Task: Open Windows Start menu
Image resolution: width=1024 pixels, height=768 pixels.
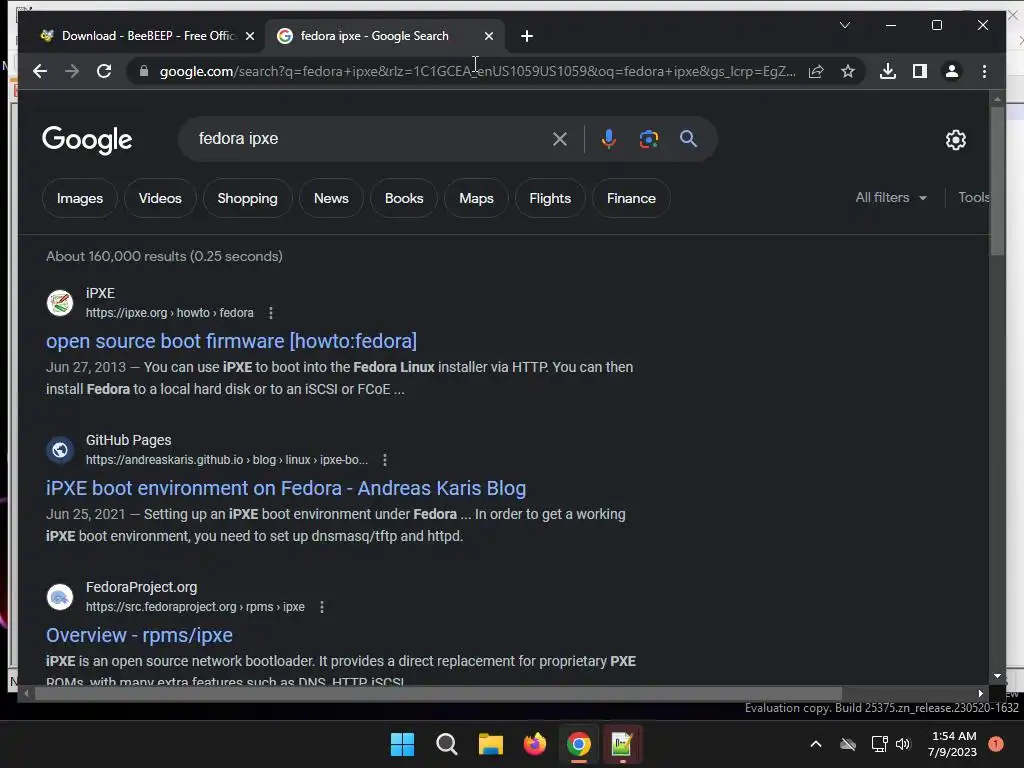Action: coord(402,744)
